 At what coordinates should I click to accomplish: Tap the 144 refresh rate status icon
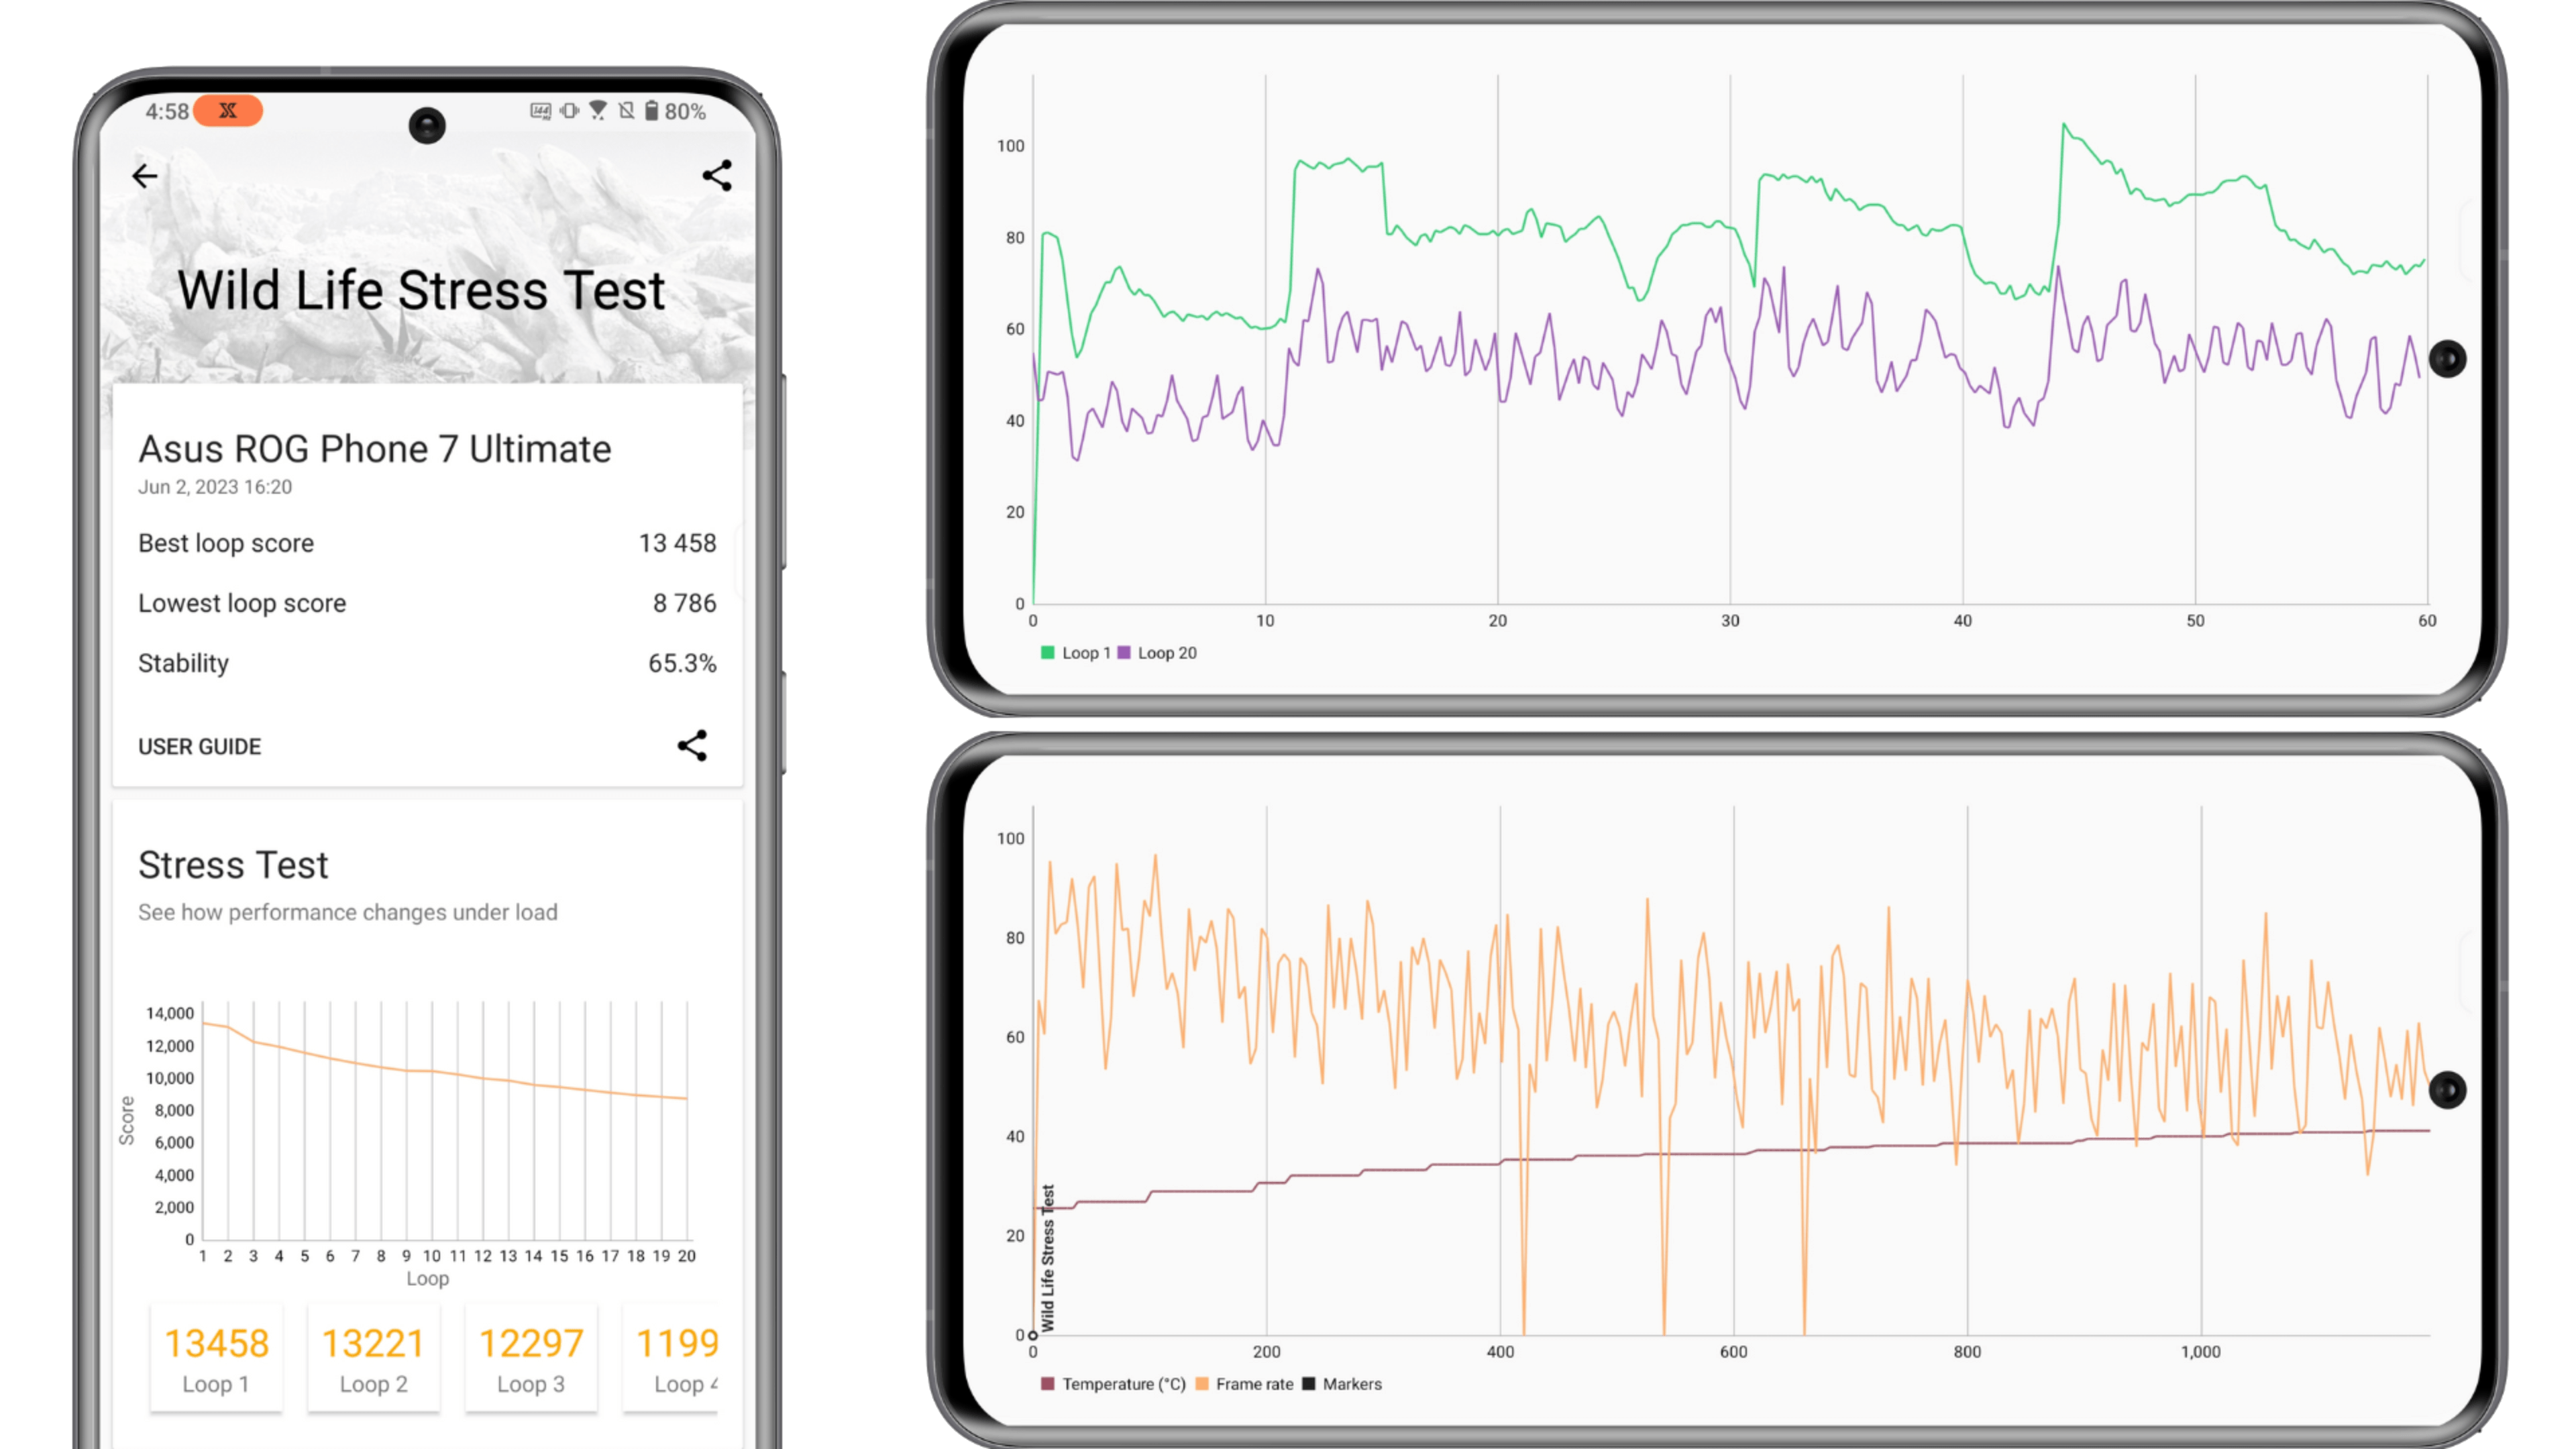[540, 111]
